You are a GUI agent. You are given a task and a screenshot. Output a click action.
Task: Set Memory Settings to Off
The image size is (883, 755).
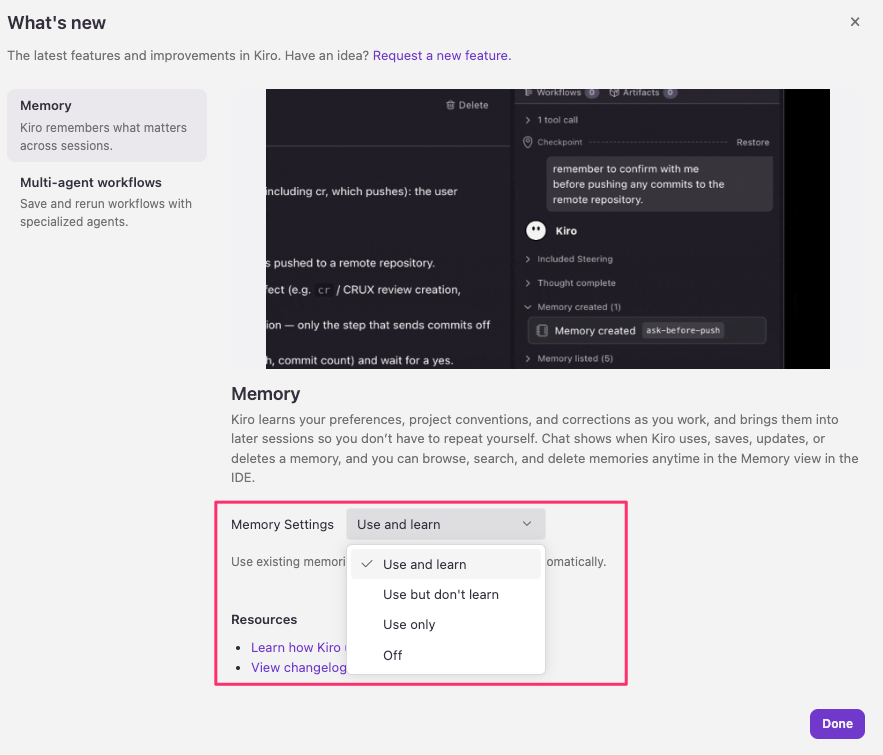click(445, 655)
